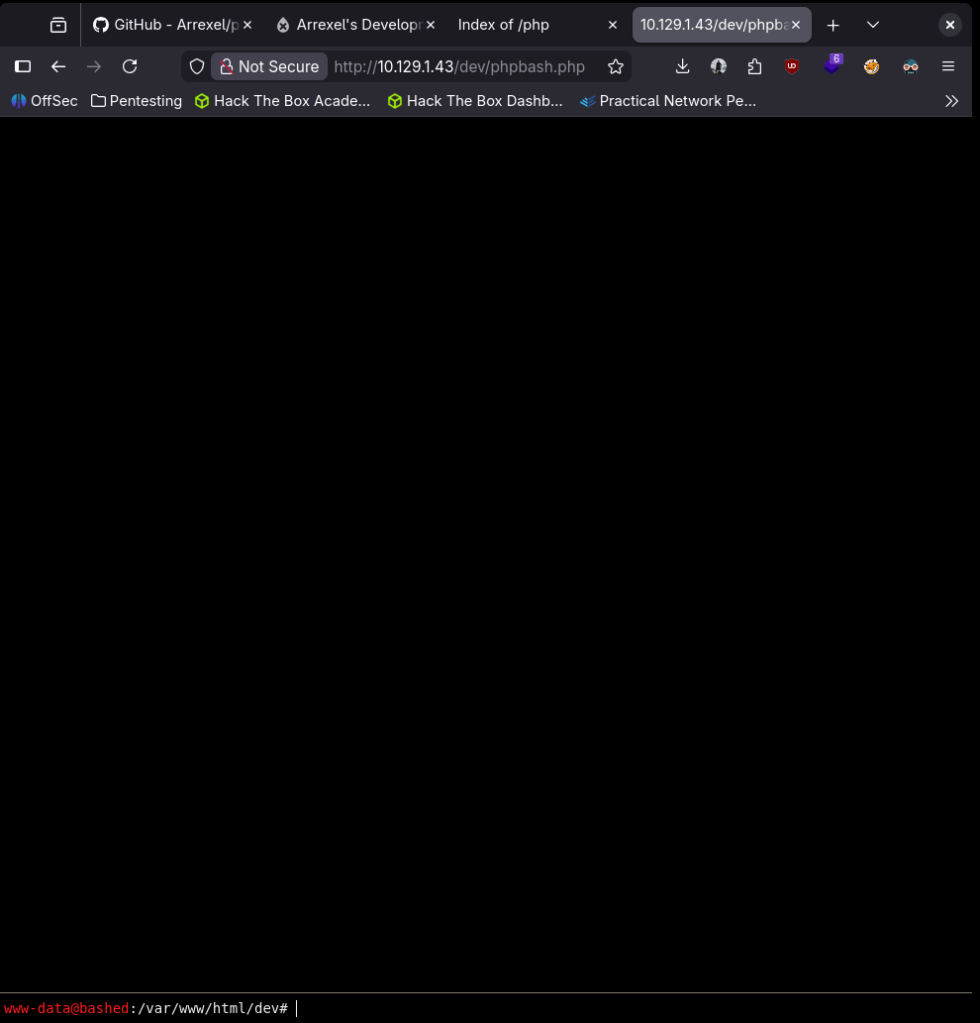Open the Firefox View icon
This screenshot has width=980, height=1023.
58,25
